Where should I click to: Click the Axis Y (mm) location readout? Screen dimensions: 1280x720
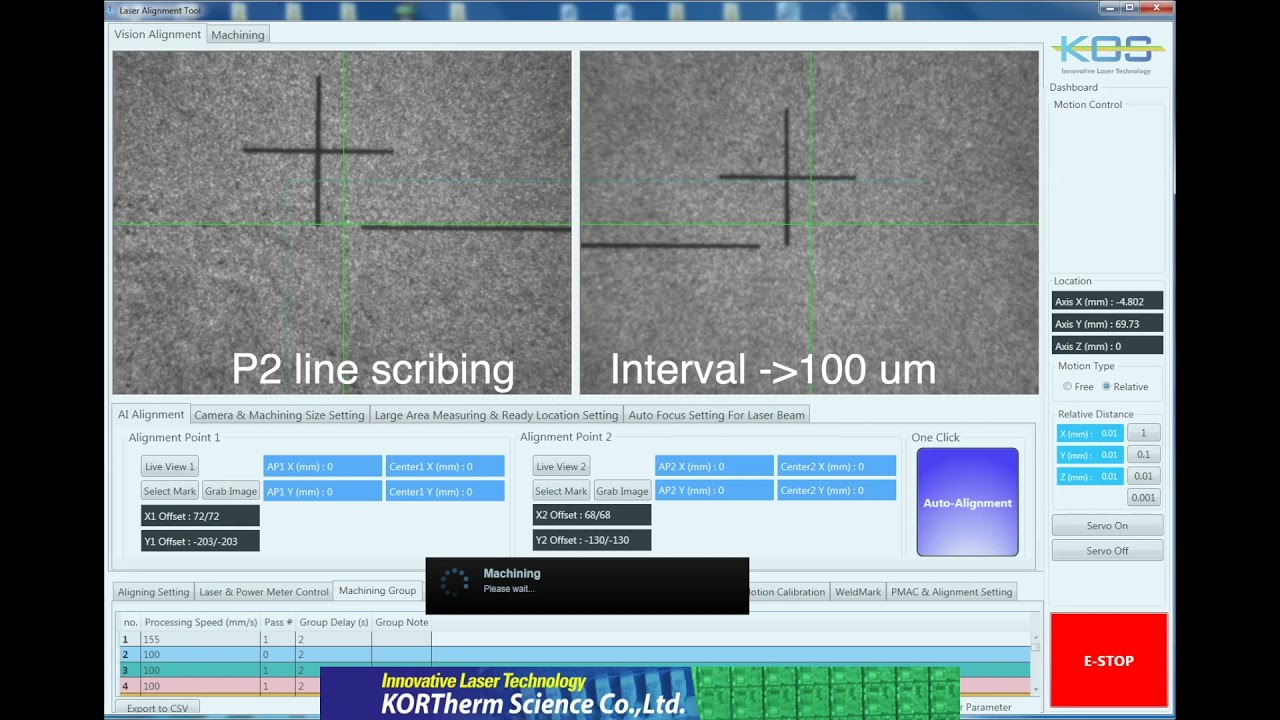click(1108, 323)
